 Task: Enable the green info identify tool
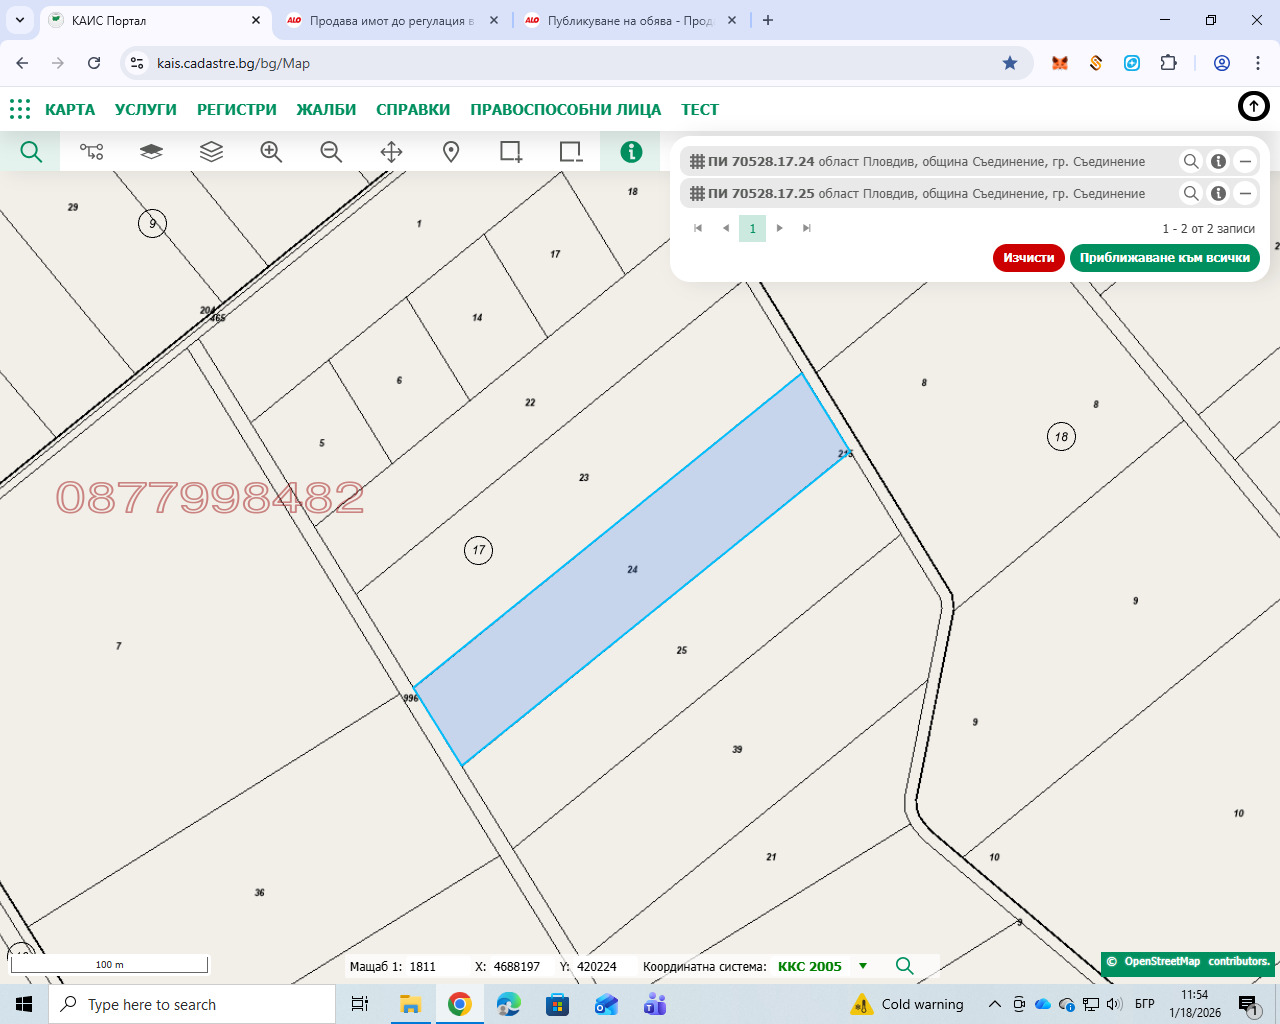[x=630, y=151]
